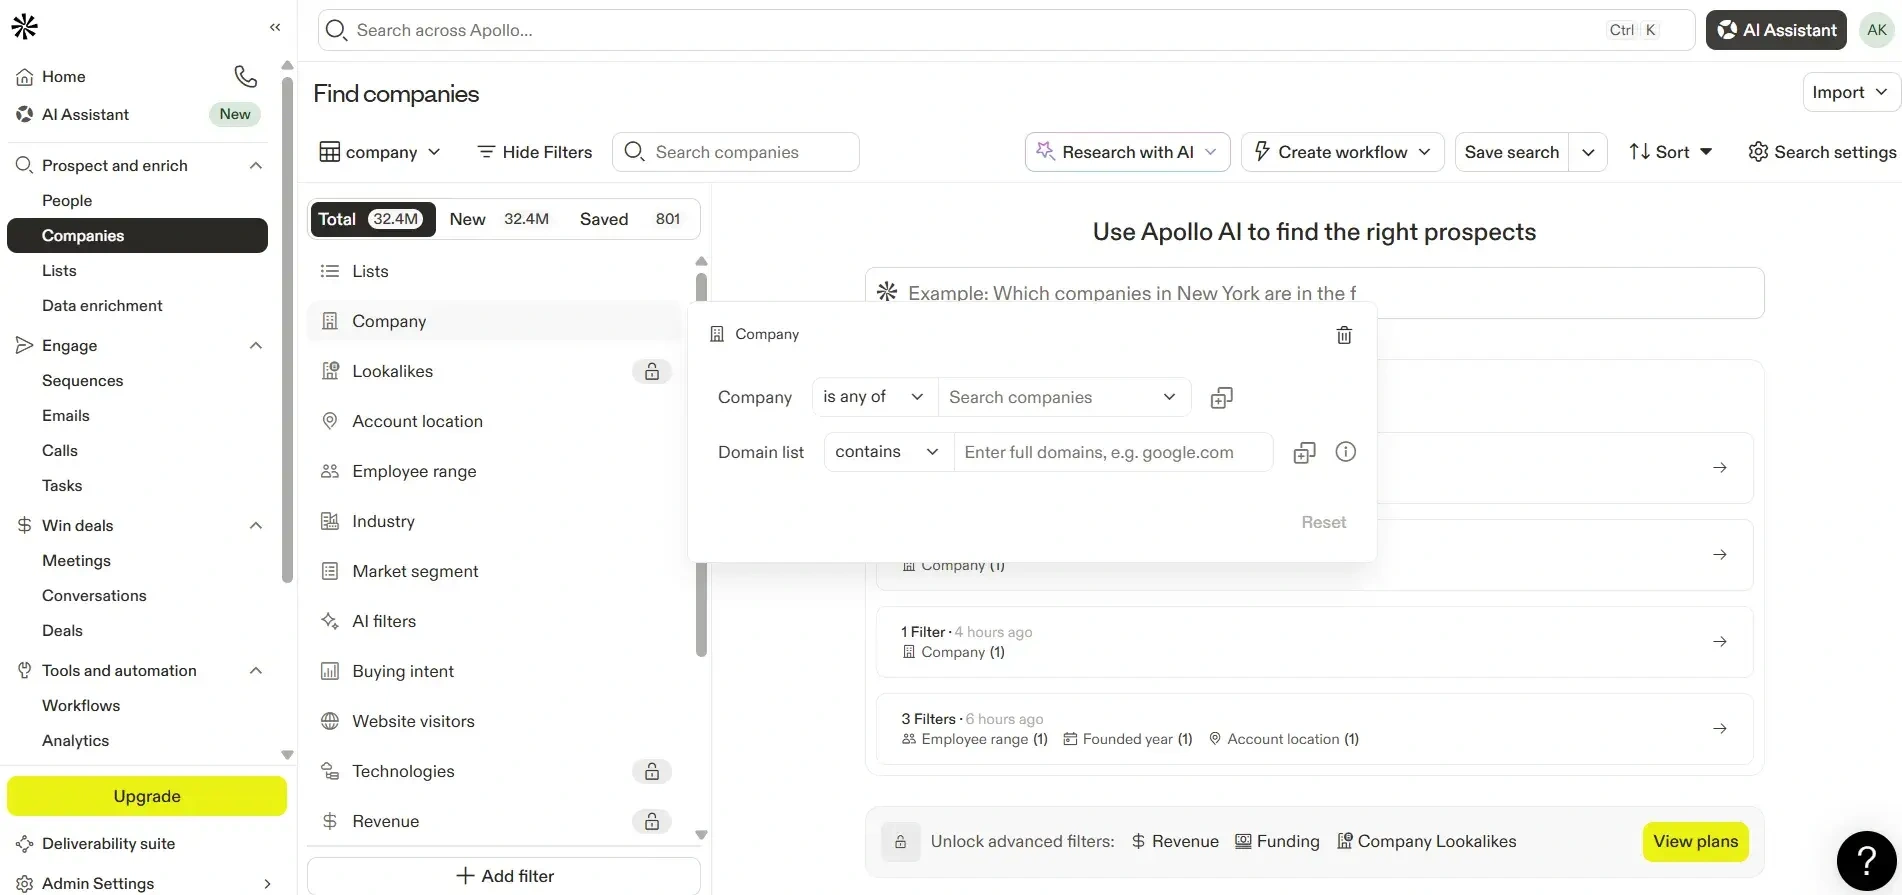The image size is (1902, 895).
Task: Open People in the sidebar
Action: (x=67, y=201)
